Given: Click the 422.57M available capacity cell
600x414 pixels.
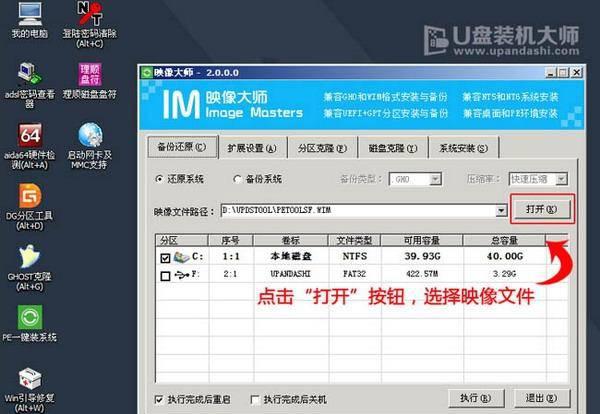Looking at the screenshot, I should 422,274.
